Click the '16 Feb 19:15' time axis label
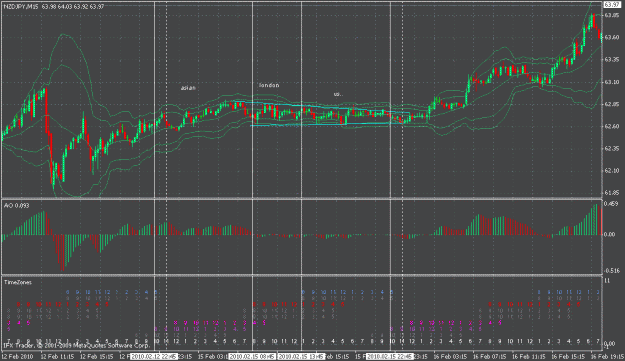625x361 pixels. (606, 356)
